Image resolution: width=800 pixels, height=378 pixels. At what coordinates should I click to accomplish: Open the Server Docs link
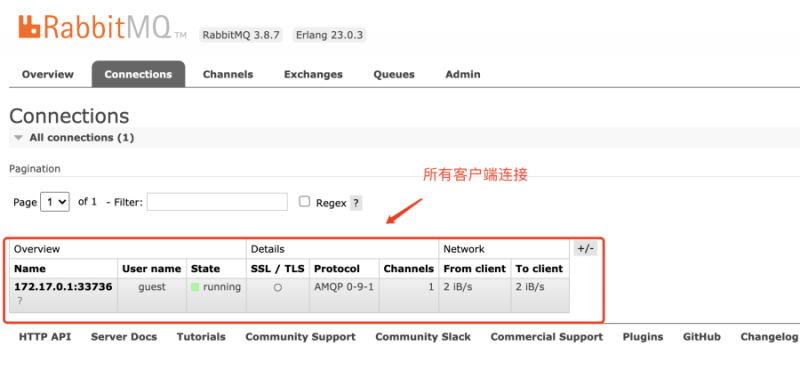point(124,337)
